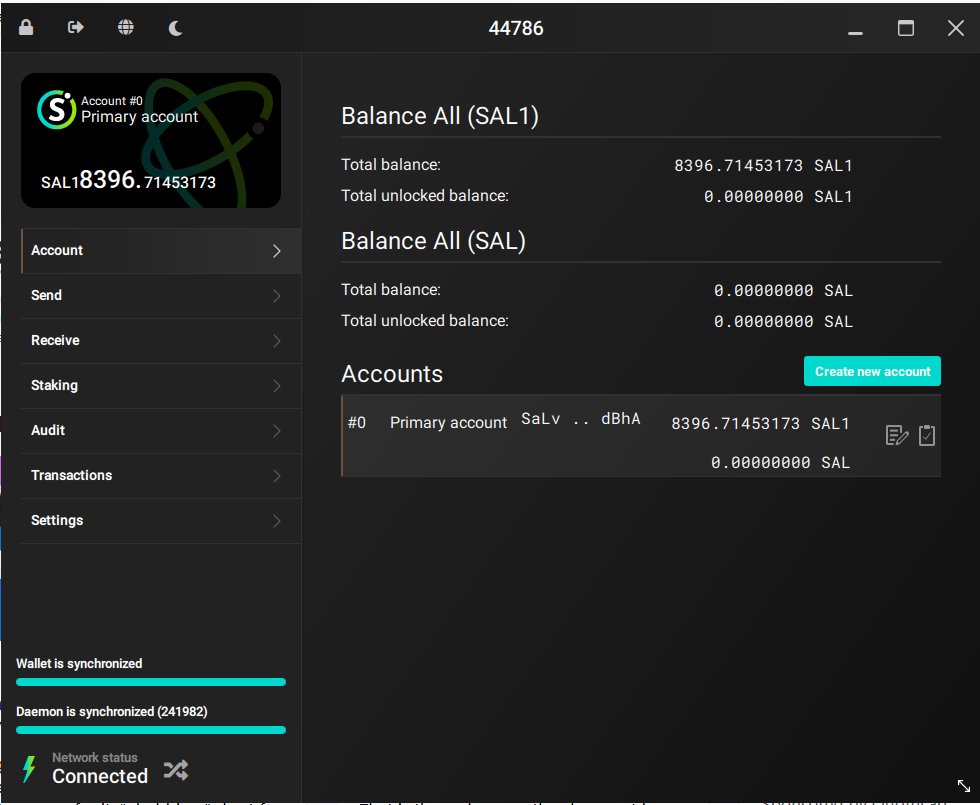Click Connected network status text
Image resolution: width=980 pixels, height=805 pixels.
[x=100, y=776]
